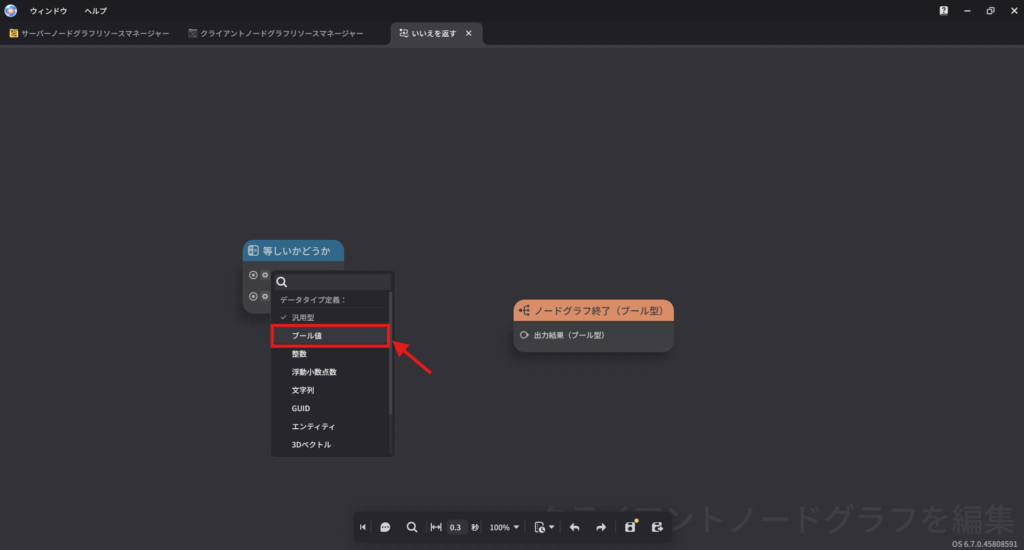
Task: Select the ノードグラフ終了（ブール型） node header
Action: tap(594, 311)
